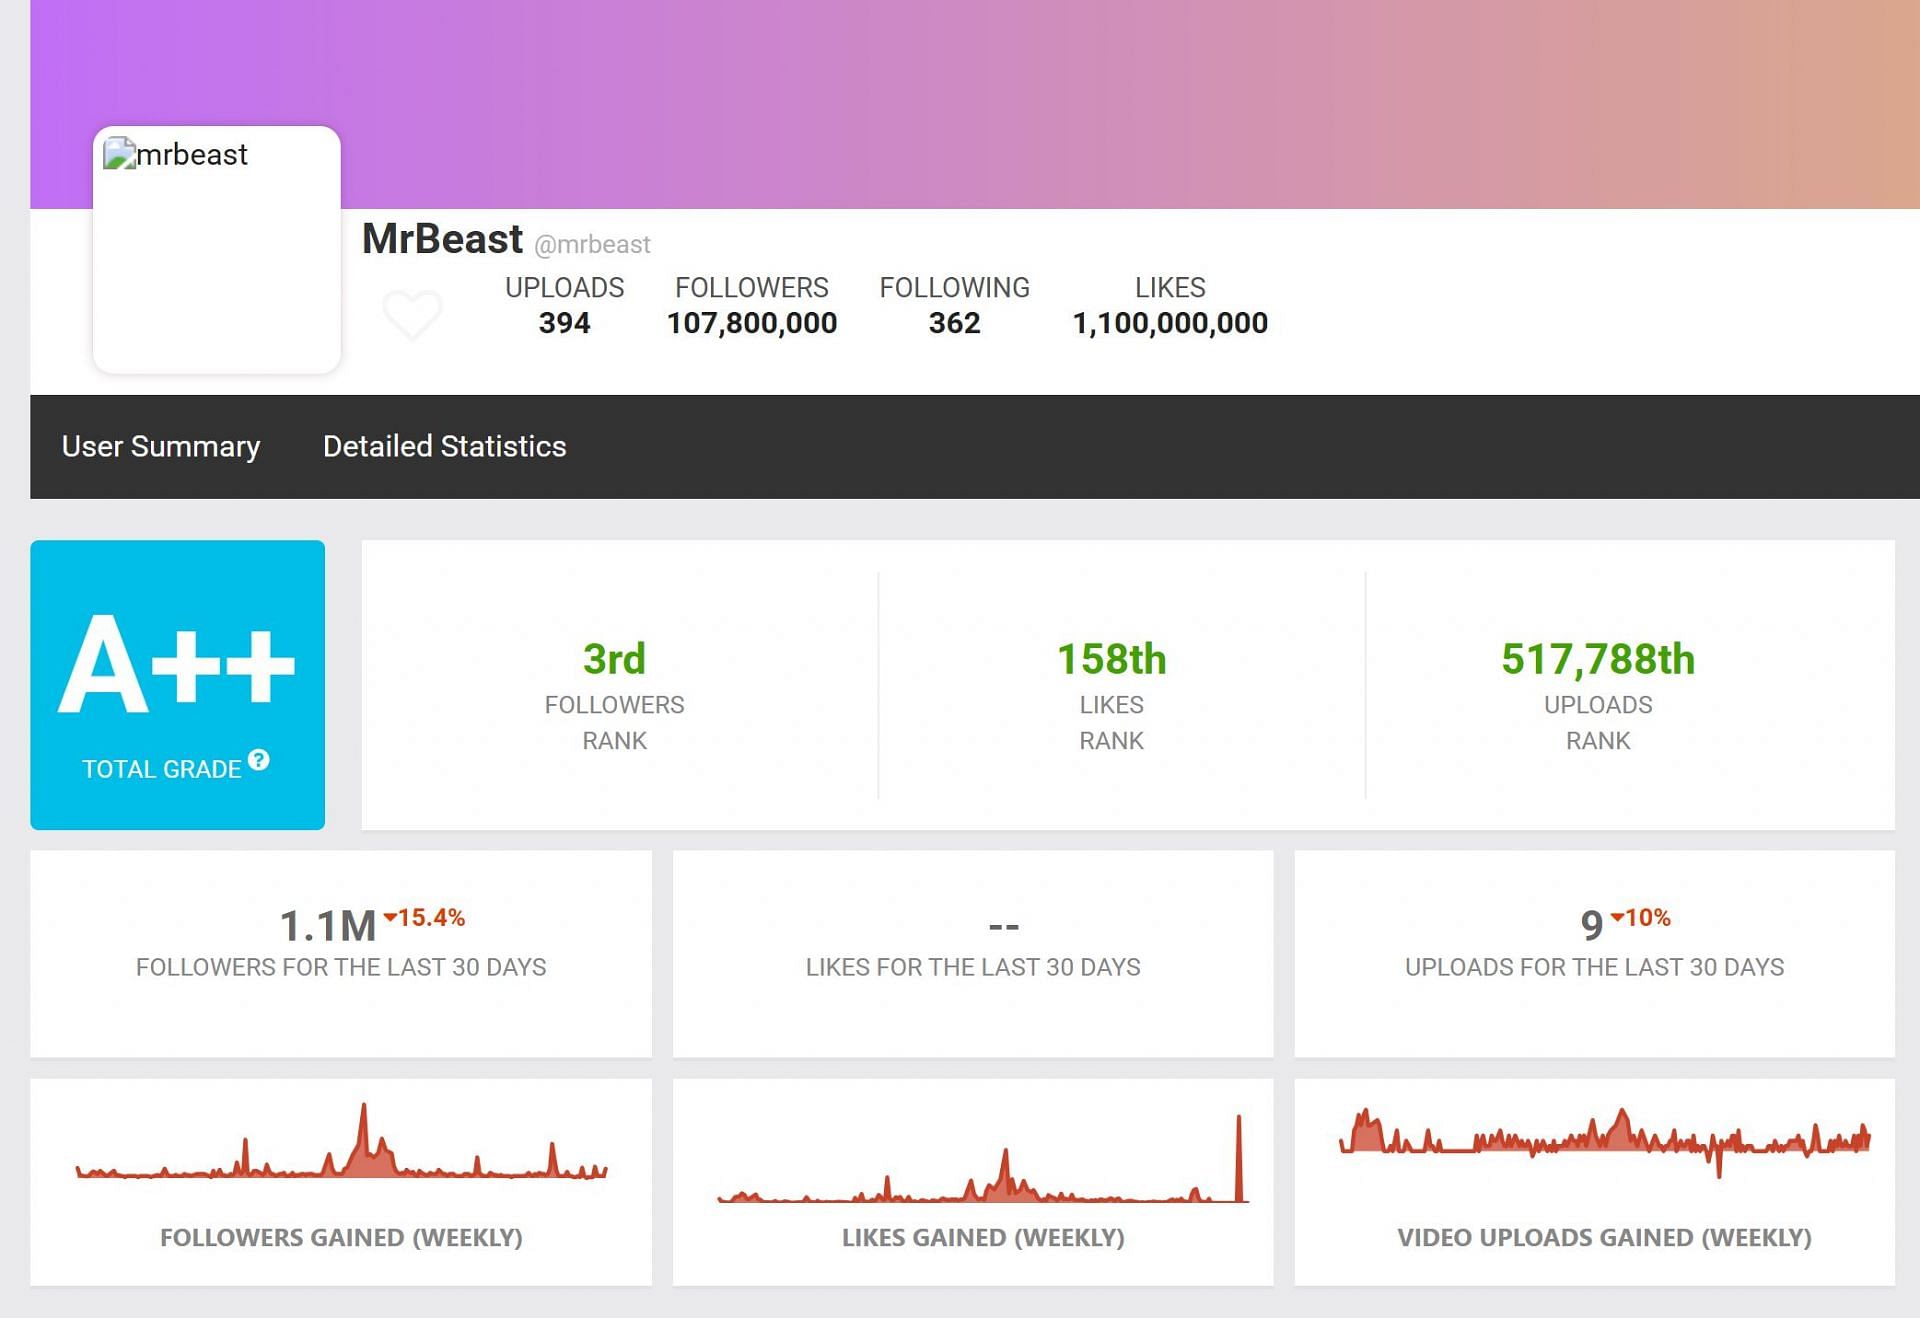Favorite MrBeast with the heart icon
This screenshot has height=1318, width=1920.
[412, 315]
